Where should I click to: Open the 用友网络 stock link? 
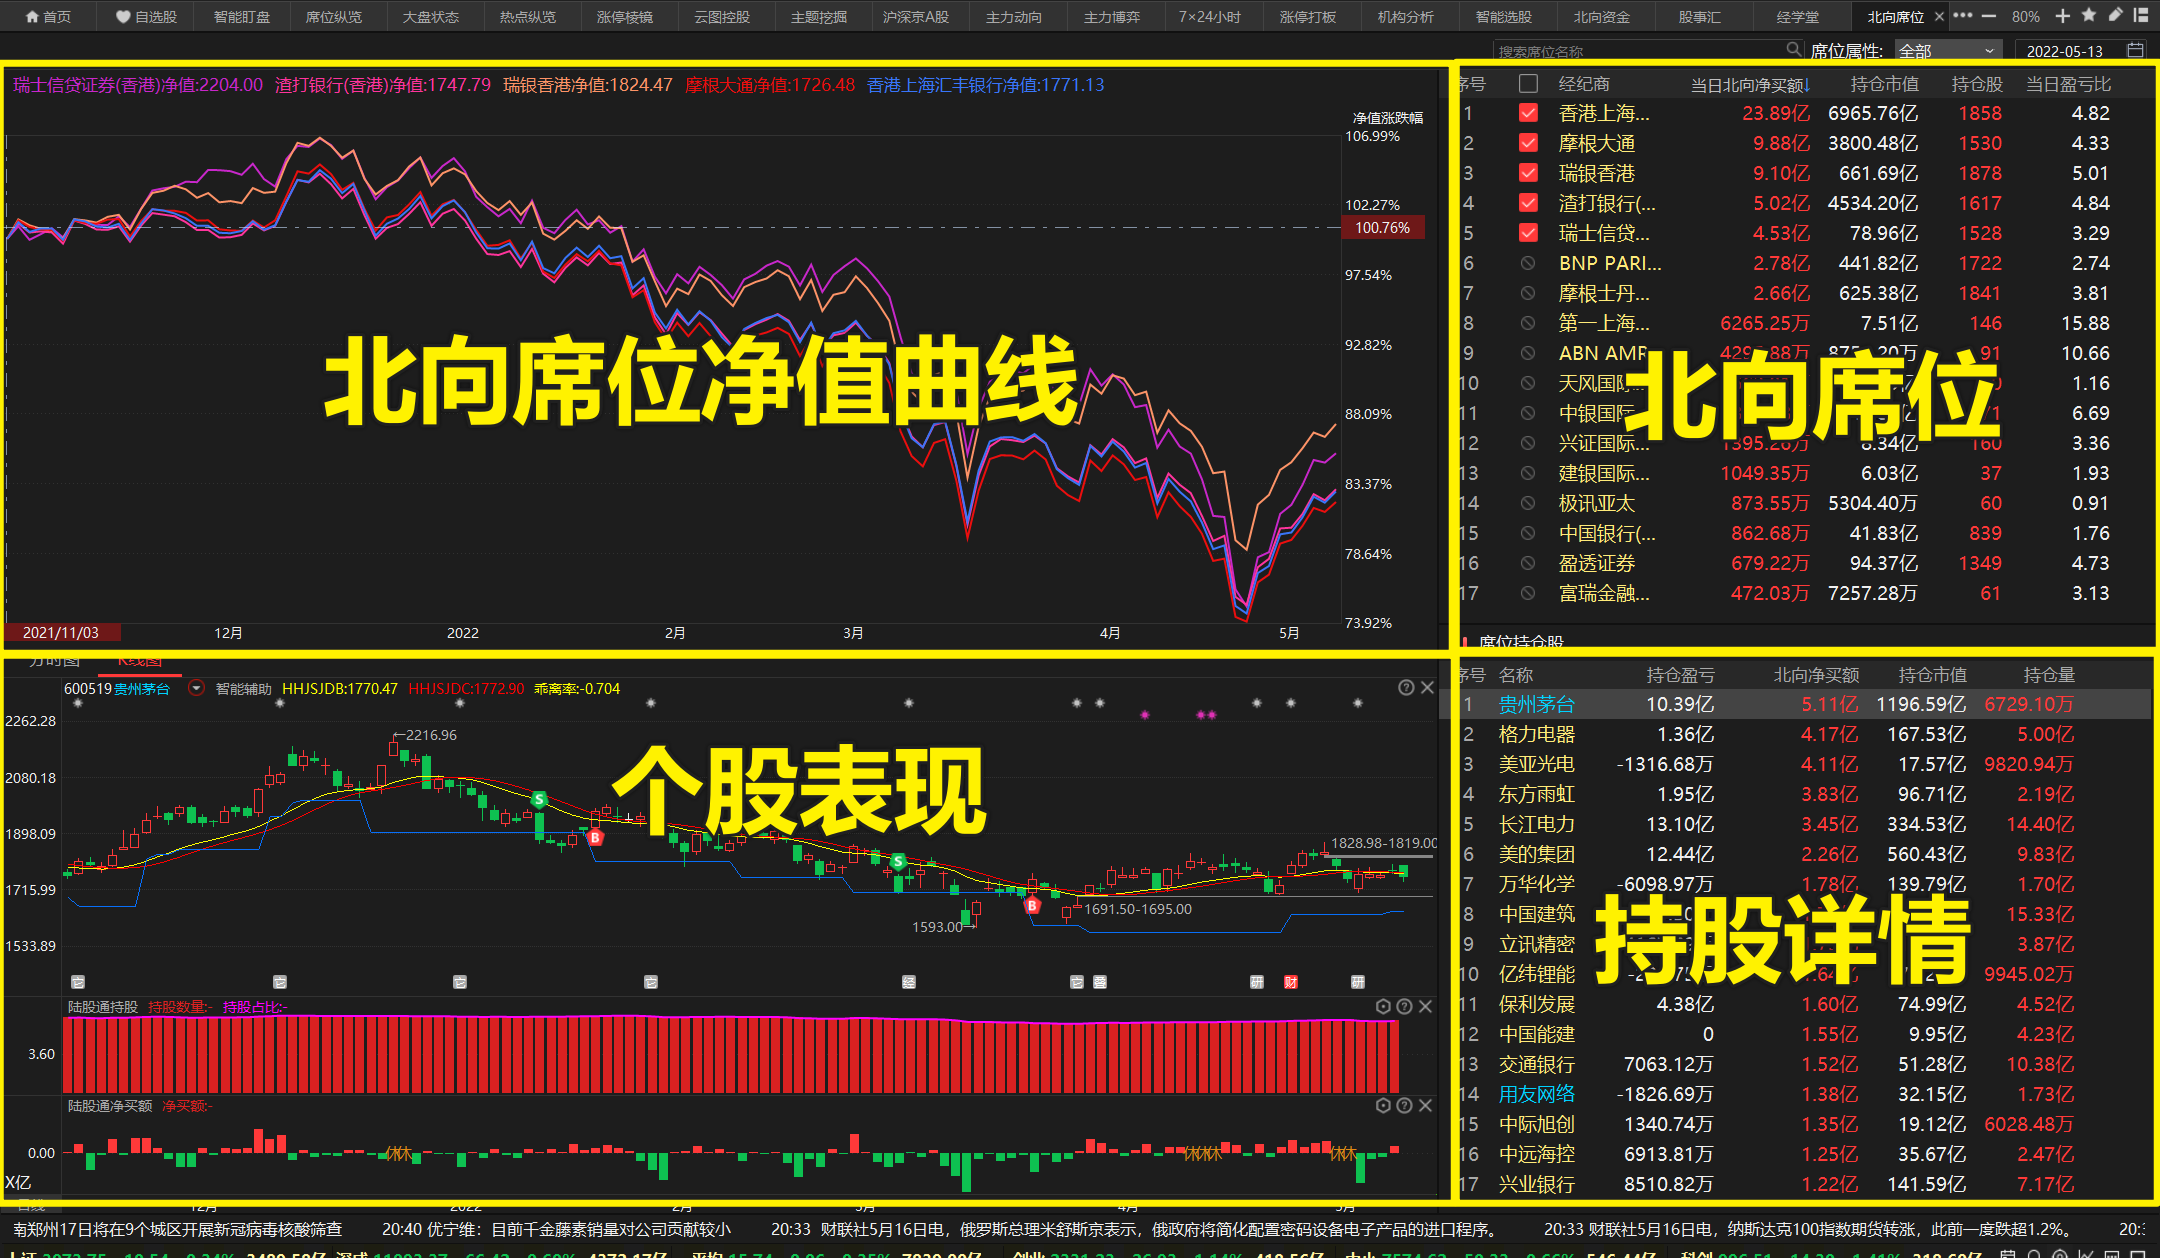tap(1536, 1094)
